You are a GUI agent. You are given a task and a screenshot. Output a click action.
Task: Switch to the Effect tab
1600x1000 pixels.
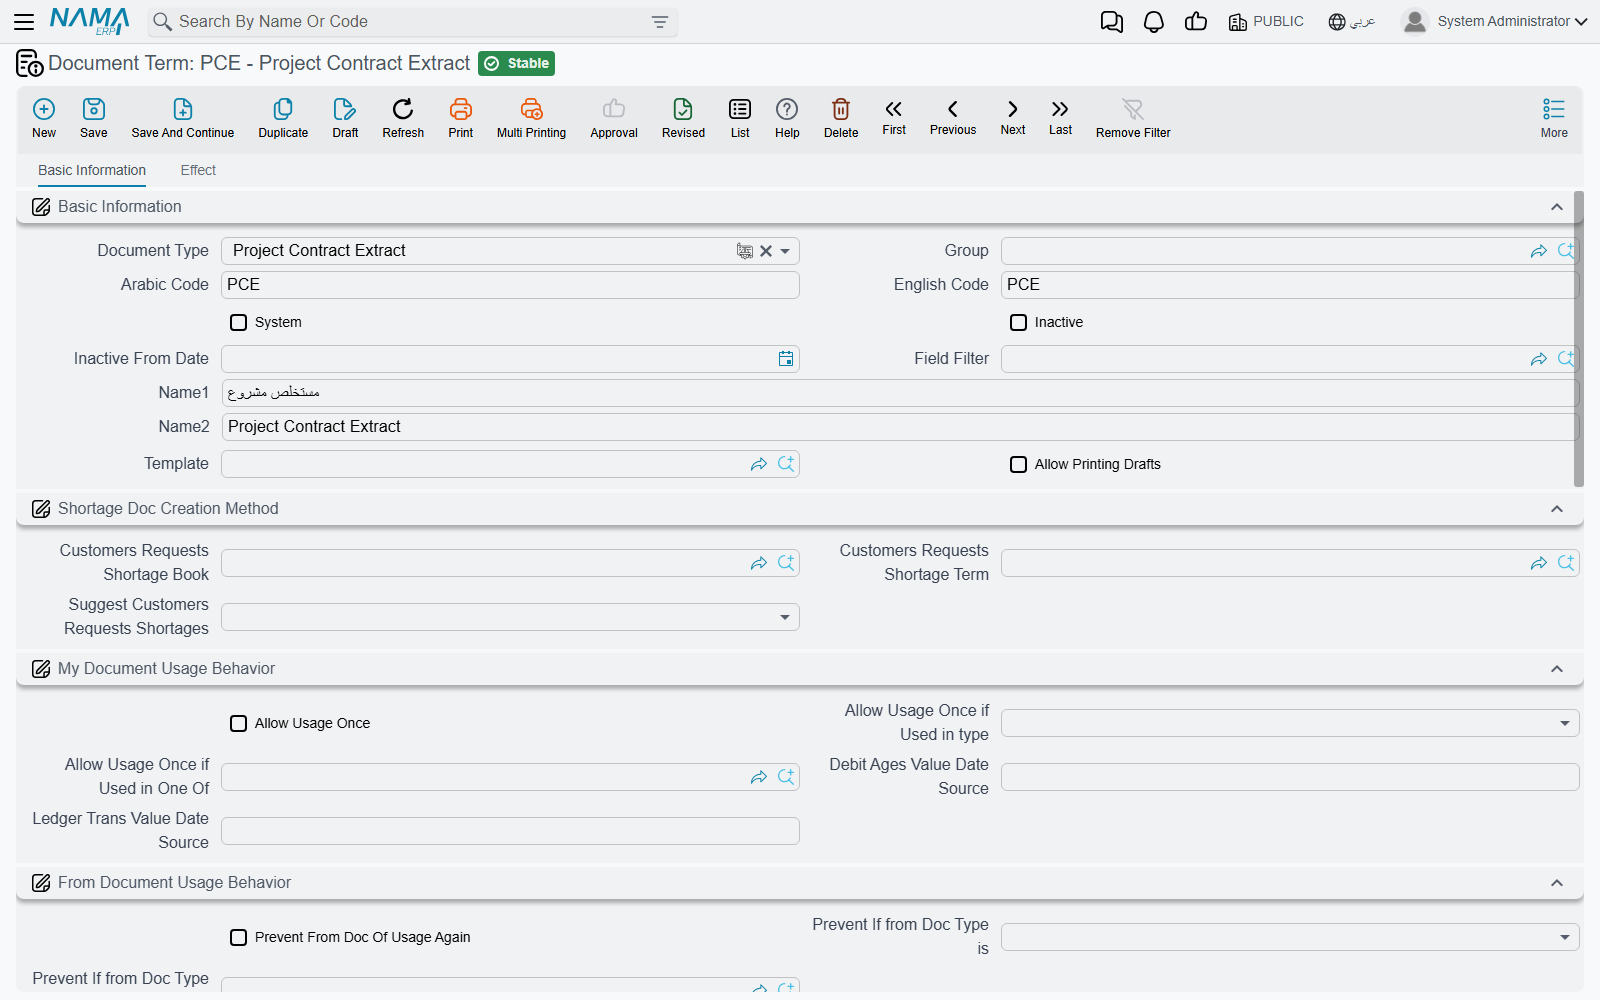pos(198,170)
